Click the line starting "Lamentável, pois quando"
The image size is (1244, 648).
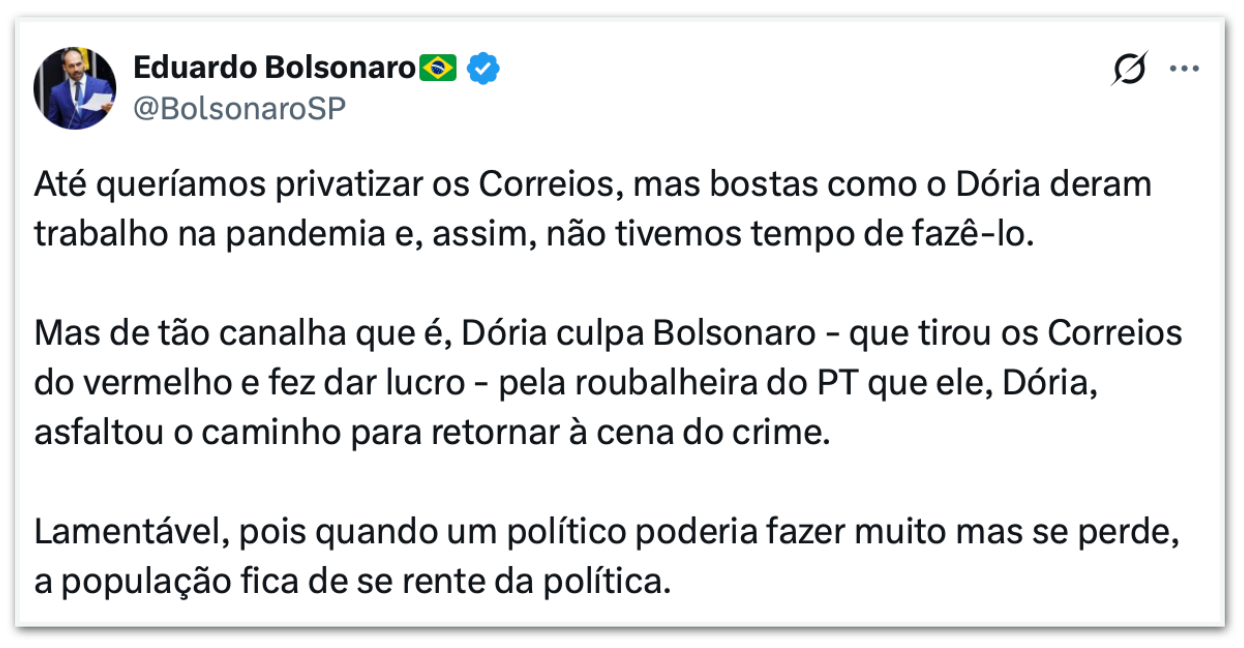pyautogui.click(x=608, y=532)
